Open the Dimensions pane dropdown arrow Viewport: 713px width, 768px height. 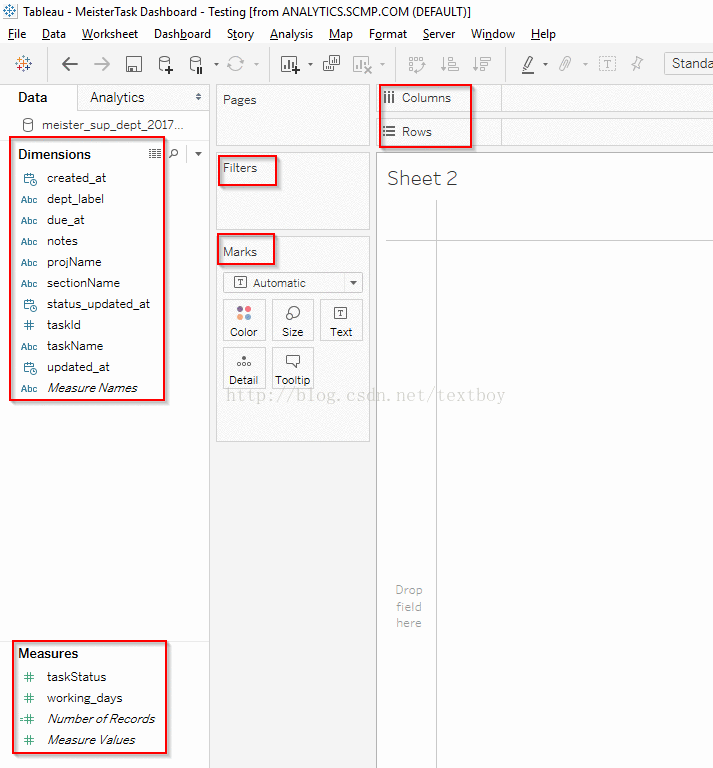click(x=198, y=154)
